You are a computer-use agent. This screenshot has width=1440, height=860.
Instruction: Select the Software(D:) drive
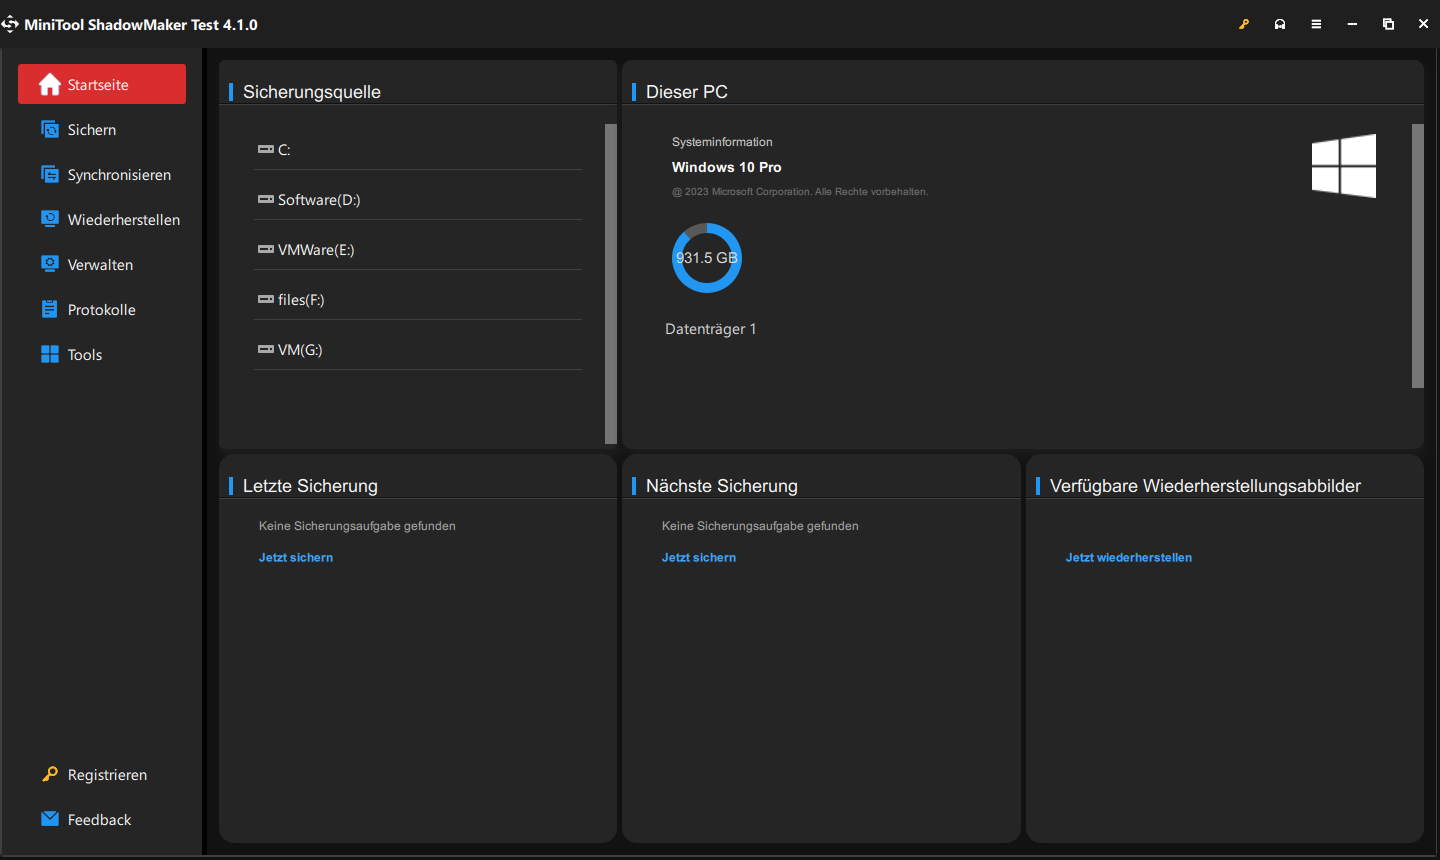(318, 200)
